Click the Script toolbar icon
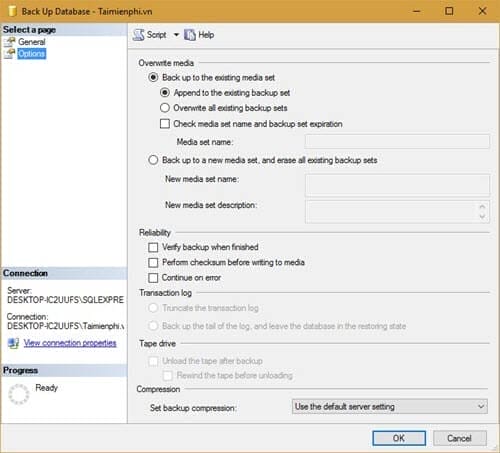Image resolution: width=500 pixels, height=453 pixels. [x=139, y=35]
